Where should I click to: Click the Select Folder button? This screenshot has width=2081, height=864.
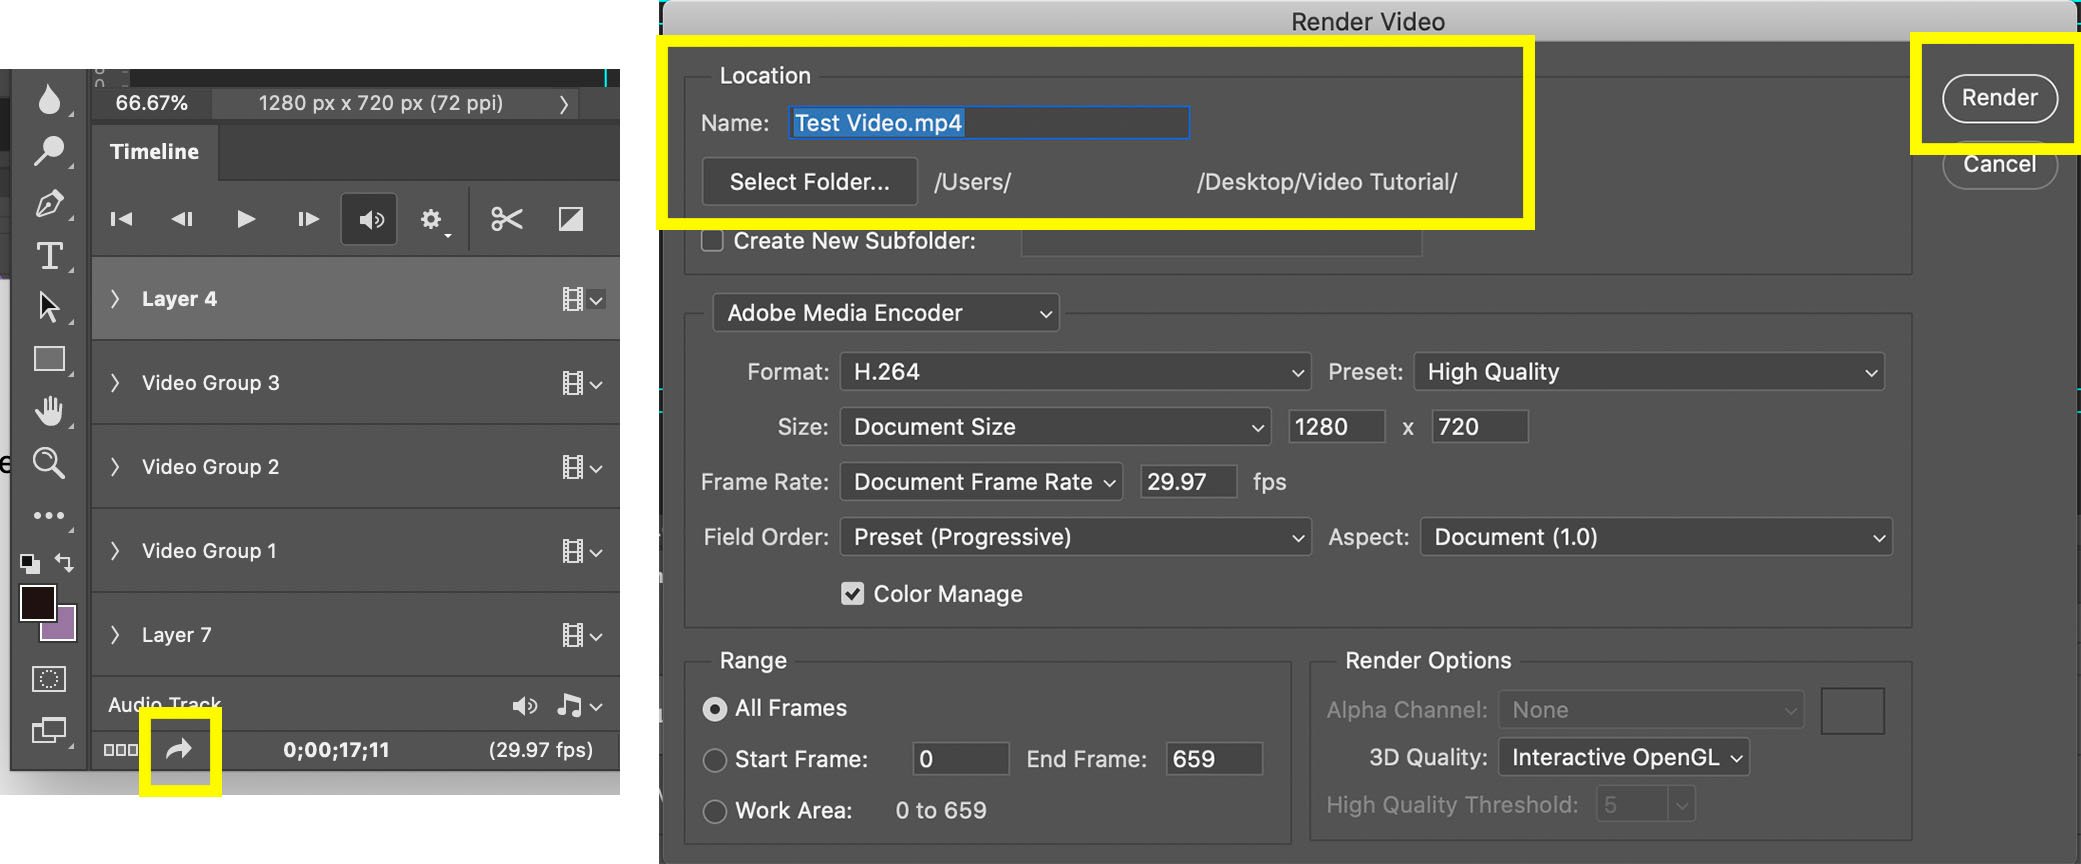coord(810,182)
